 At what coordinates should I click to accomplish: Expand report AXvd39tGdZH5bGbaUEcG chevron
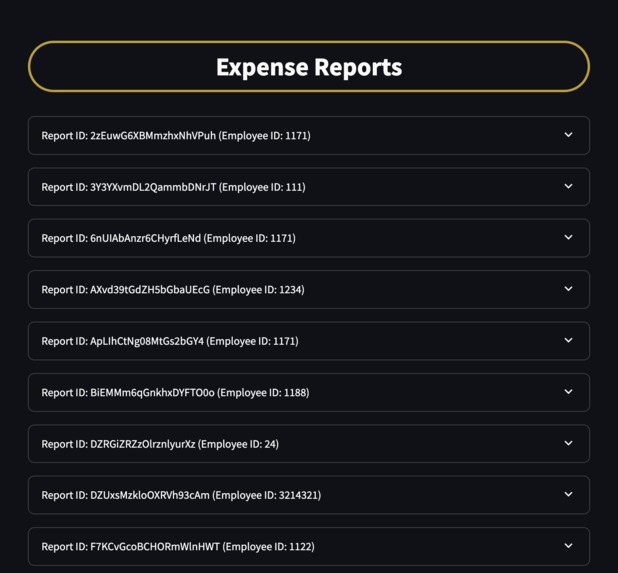pos(568,288)
